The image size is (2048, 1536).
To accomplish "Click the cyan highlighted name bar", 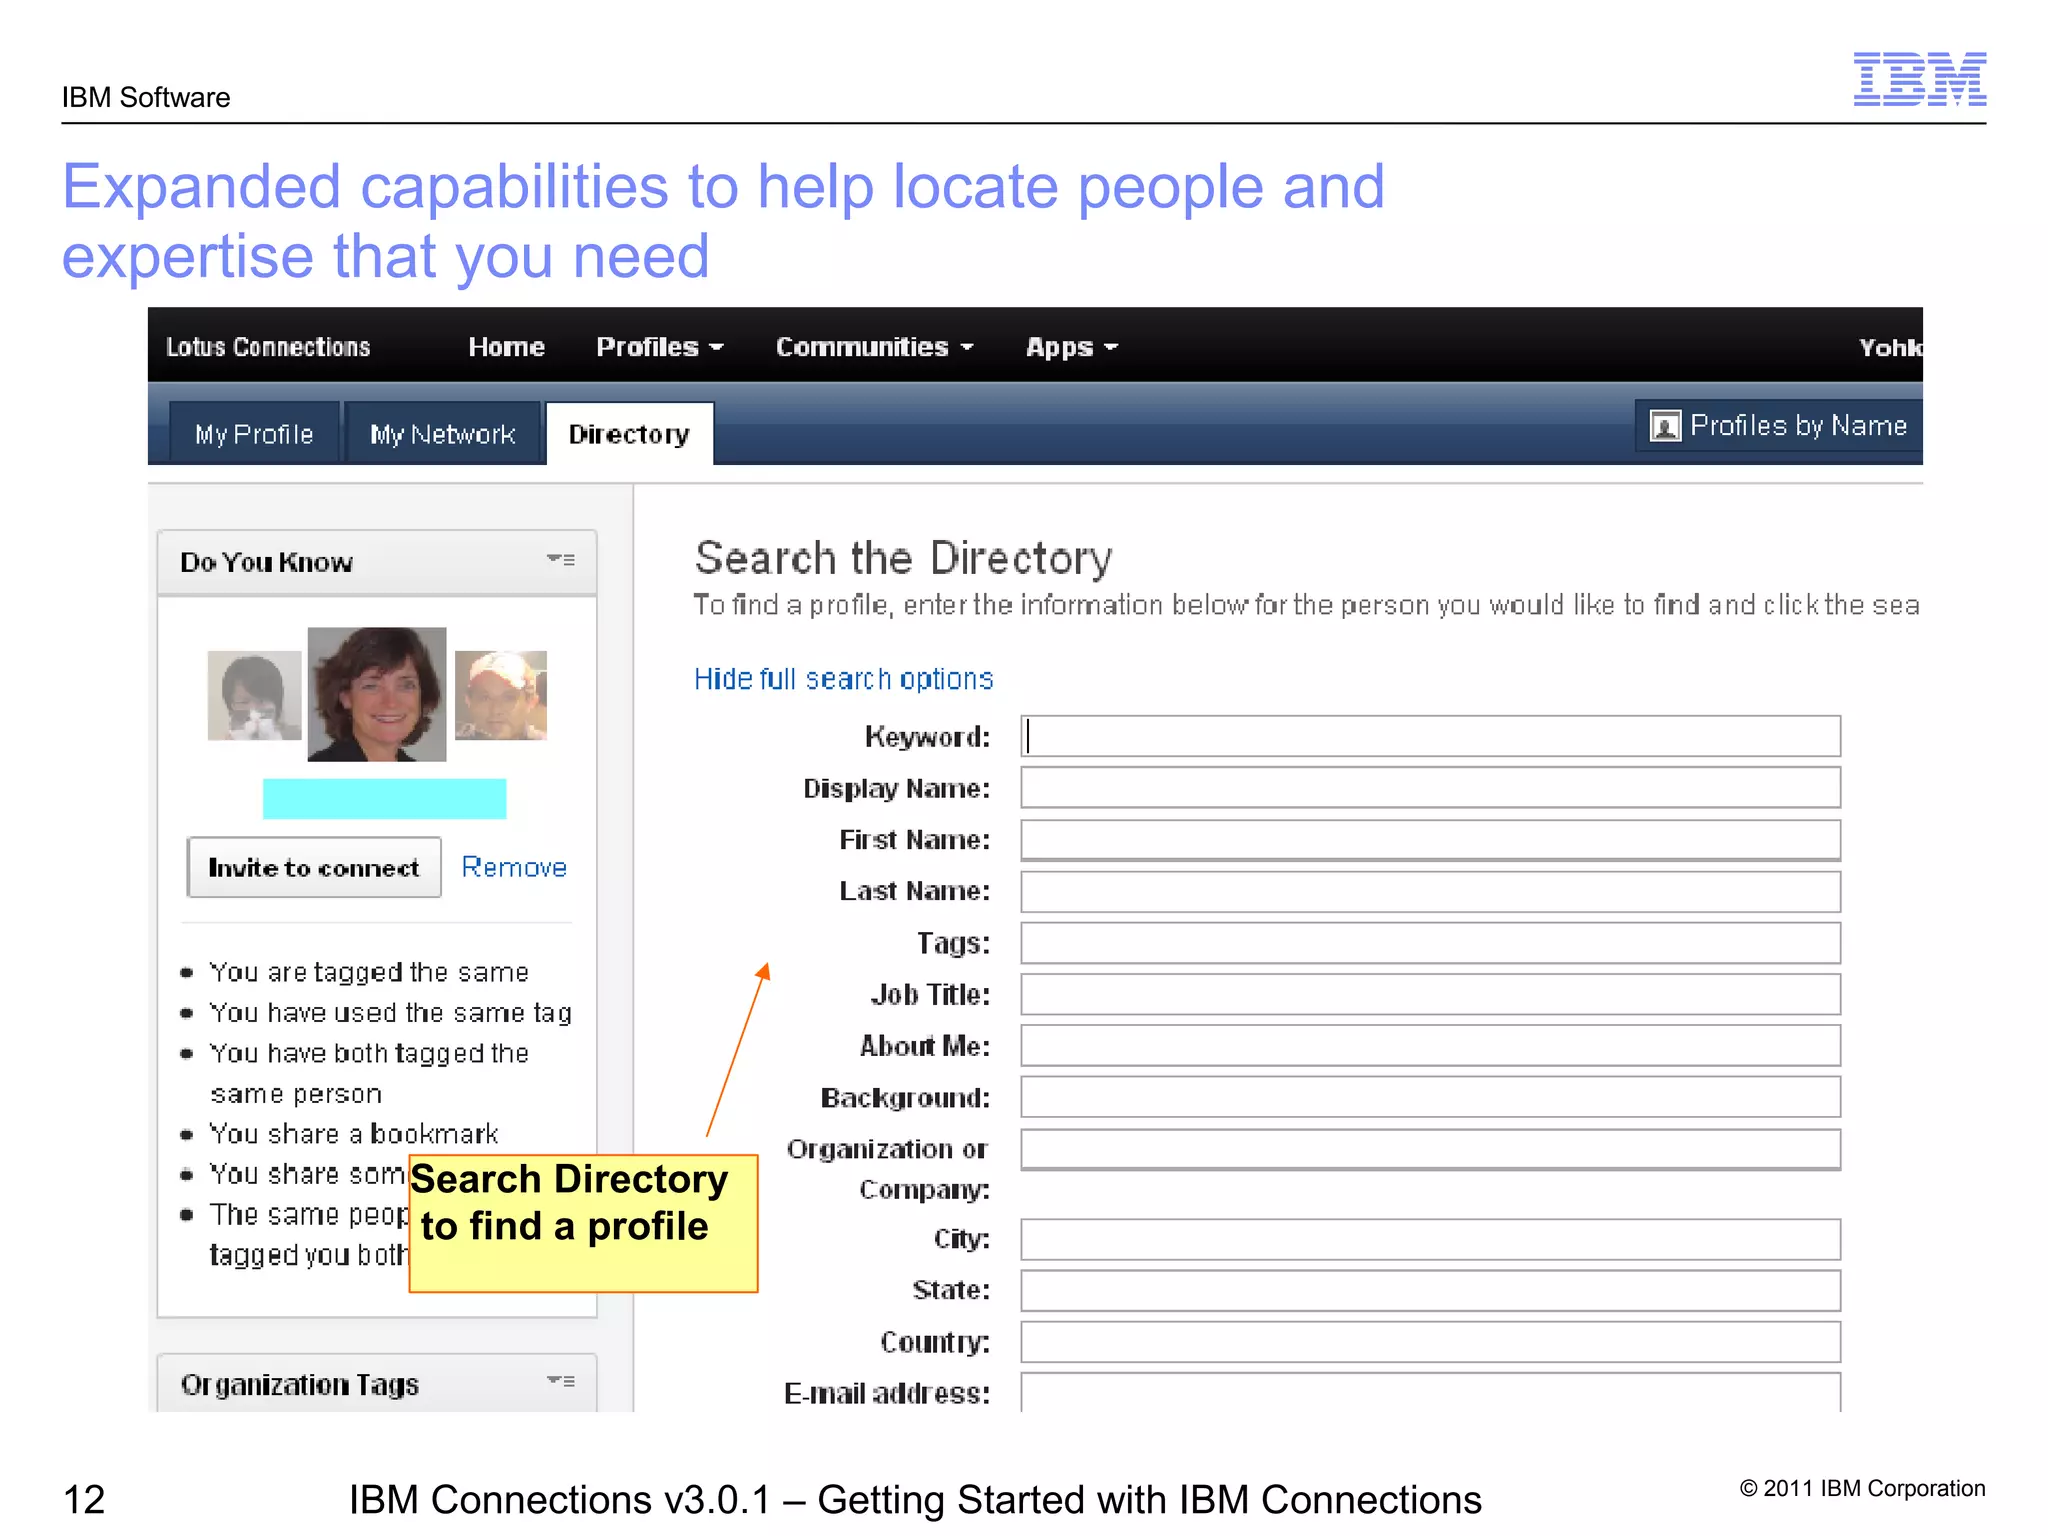I will [x=384, y=799].
